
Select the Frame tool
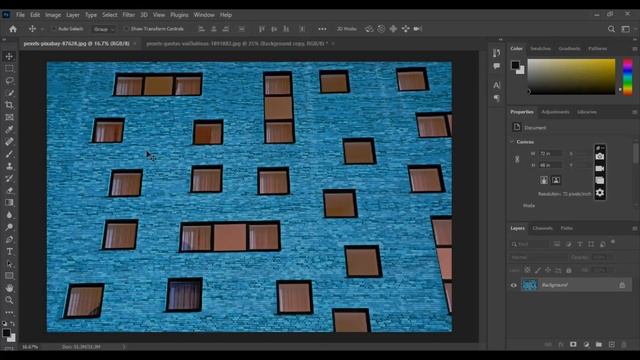[9, 118]
